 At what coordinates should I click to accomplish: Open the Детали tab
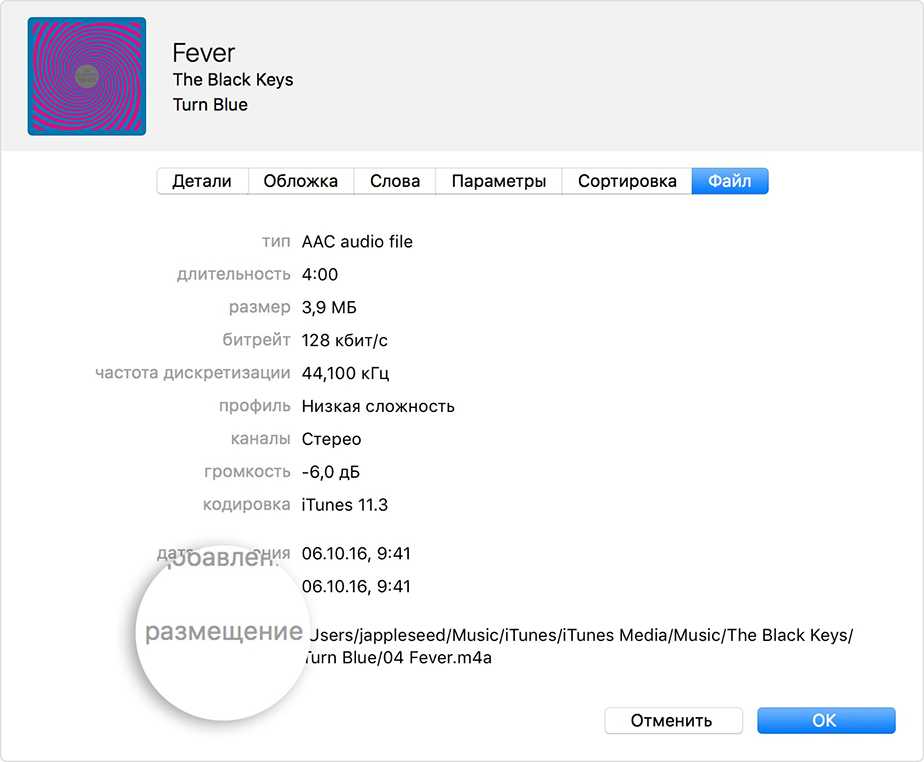[x=202, y=181]
